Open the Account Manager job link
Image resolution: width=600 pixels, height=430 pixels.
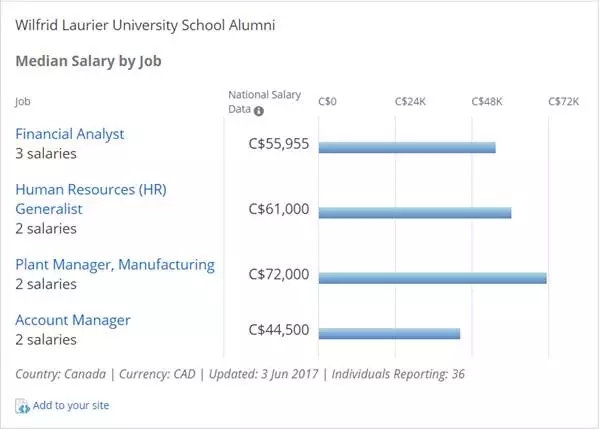[x=73, y=320]
